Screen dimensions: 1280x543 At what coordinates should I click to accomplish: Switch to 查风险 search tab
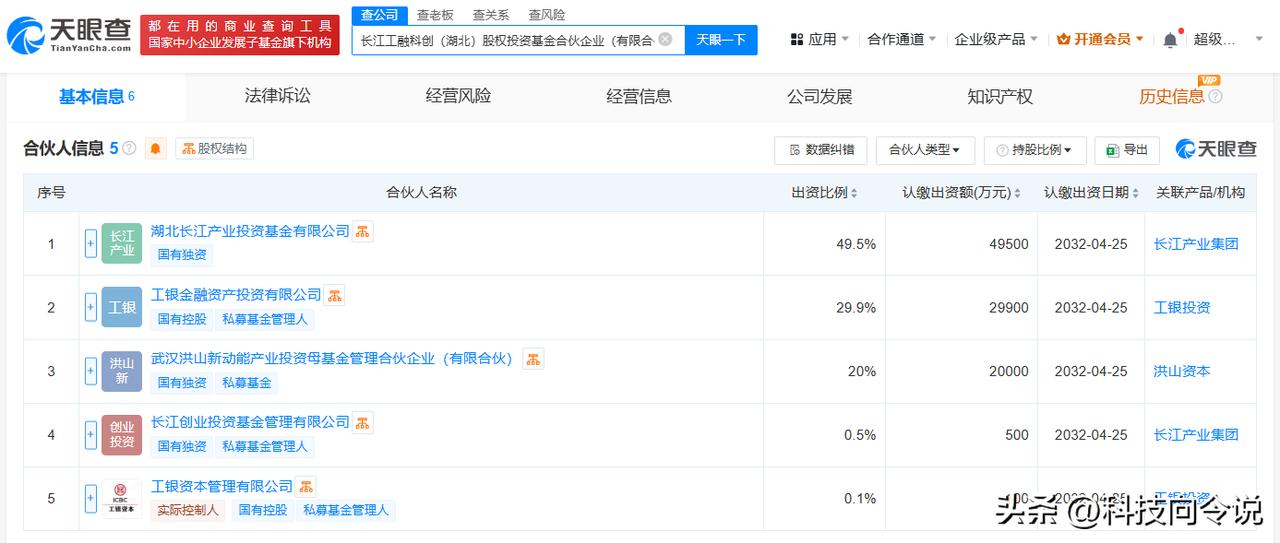click(x=547, y=15)
